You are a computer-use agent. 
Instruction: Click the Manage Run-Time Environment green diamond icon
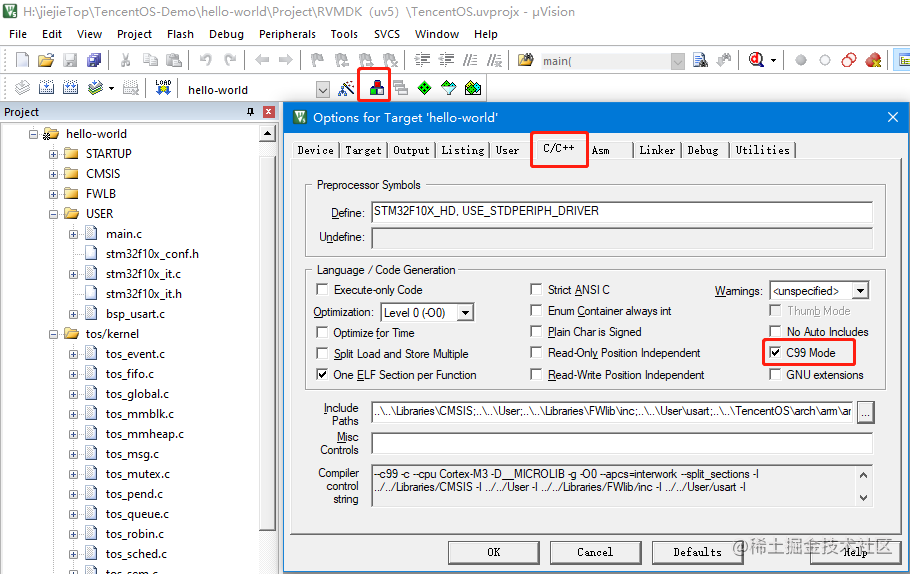coord(424,88)
